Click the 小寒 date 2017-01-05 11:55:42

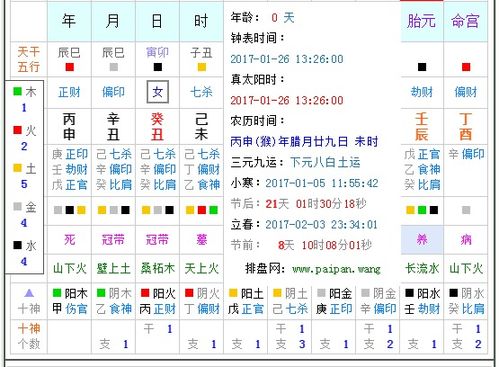click(x=322, y=183)
